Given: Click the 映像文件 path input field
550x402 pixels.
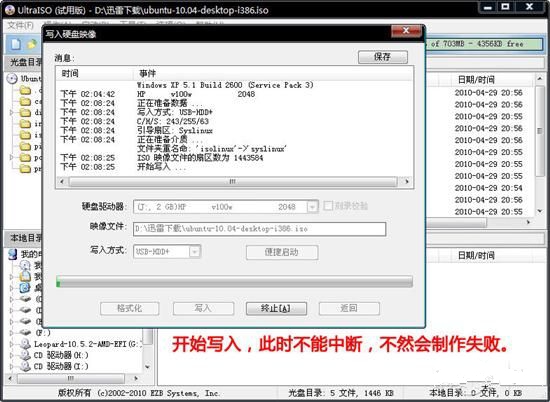Looking at the screenshot, I should 260,229.
